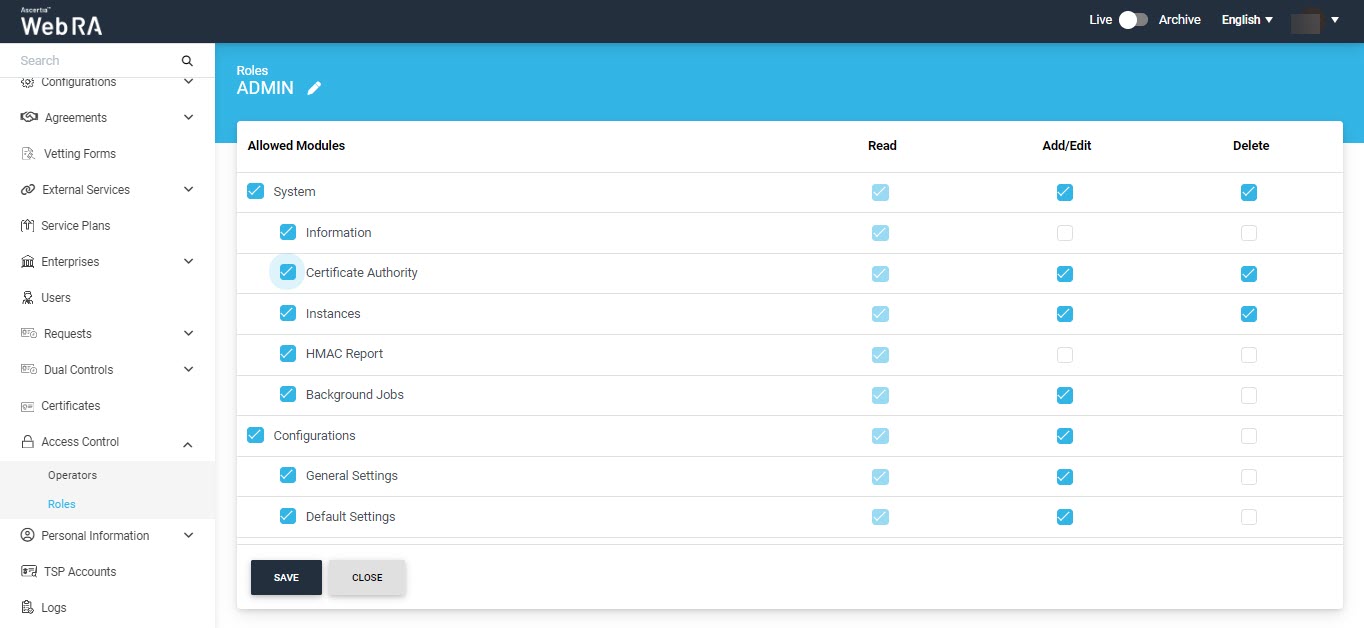
Task: Enable Add/Edit for Information row
Action: point(1065,233)
